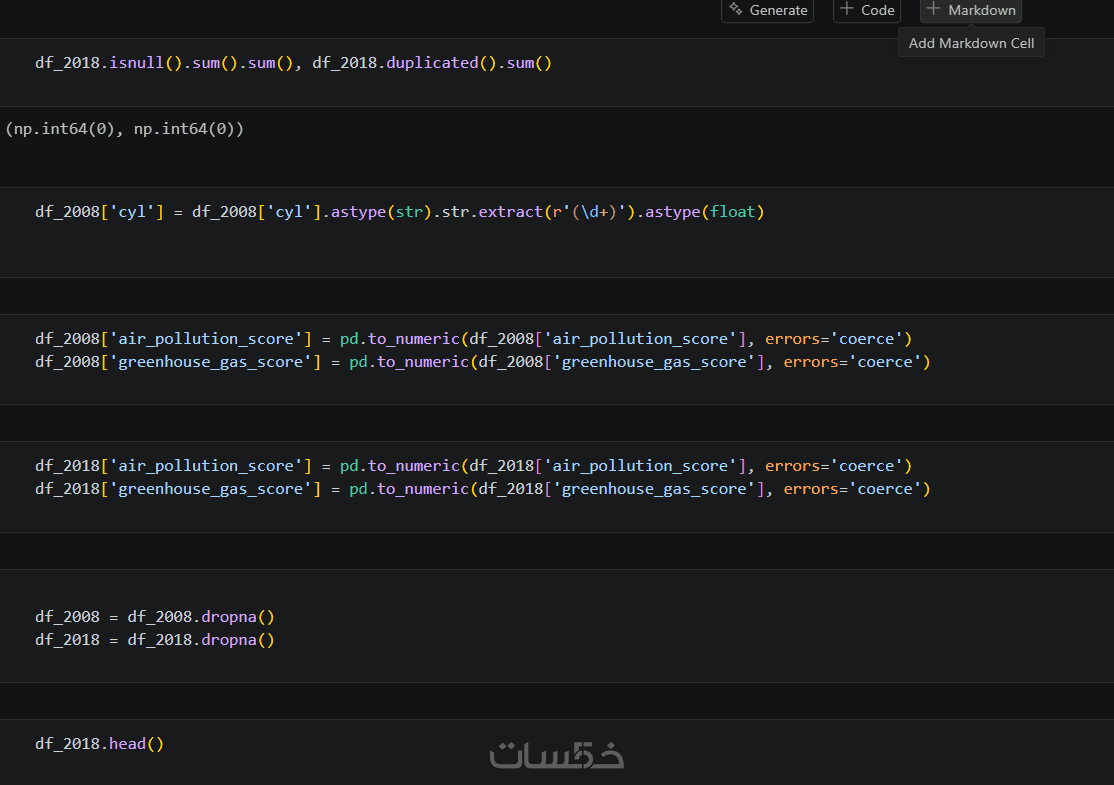Select the df_2018.isnull().sum() code cell
The height and width of the screenshot is (785, 1114).
coord(557,72)
